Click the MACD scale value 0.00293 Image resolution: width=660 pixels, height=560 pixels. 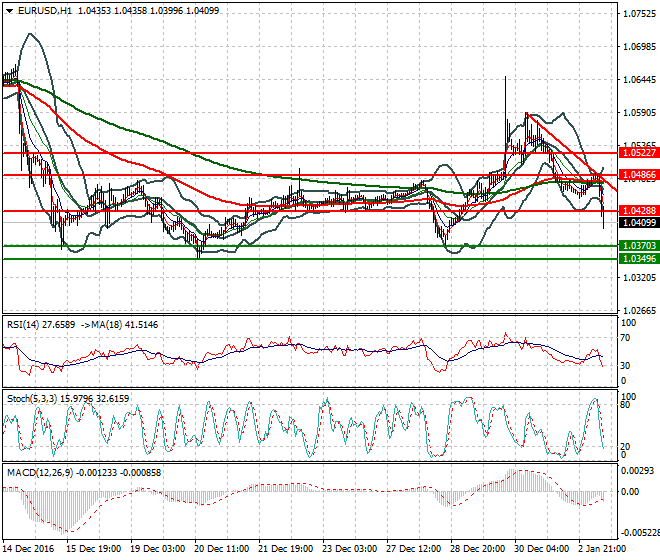coord(638,471)
